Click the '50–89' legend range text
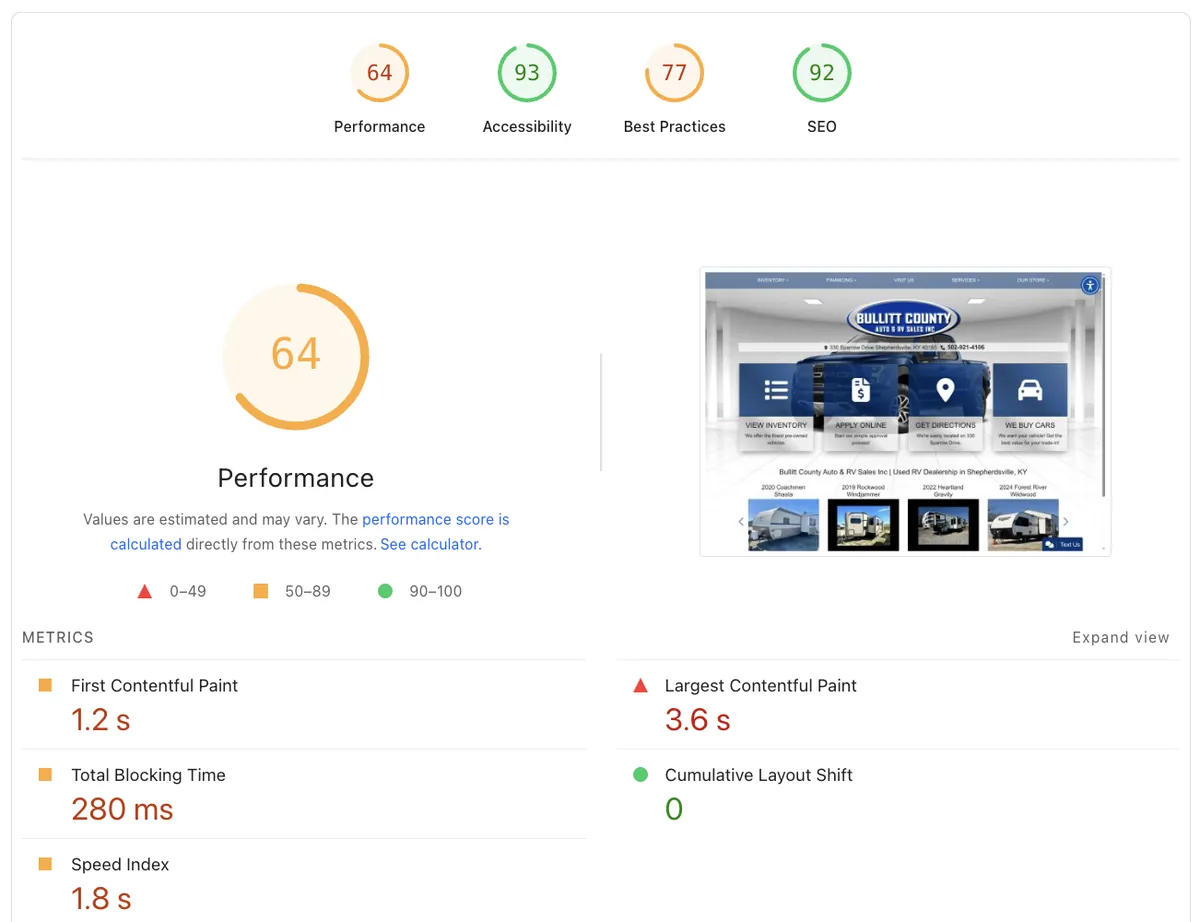Screen dimensions: 1200x922 click(x=308, y=591)
